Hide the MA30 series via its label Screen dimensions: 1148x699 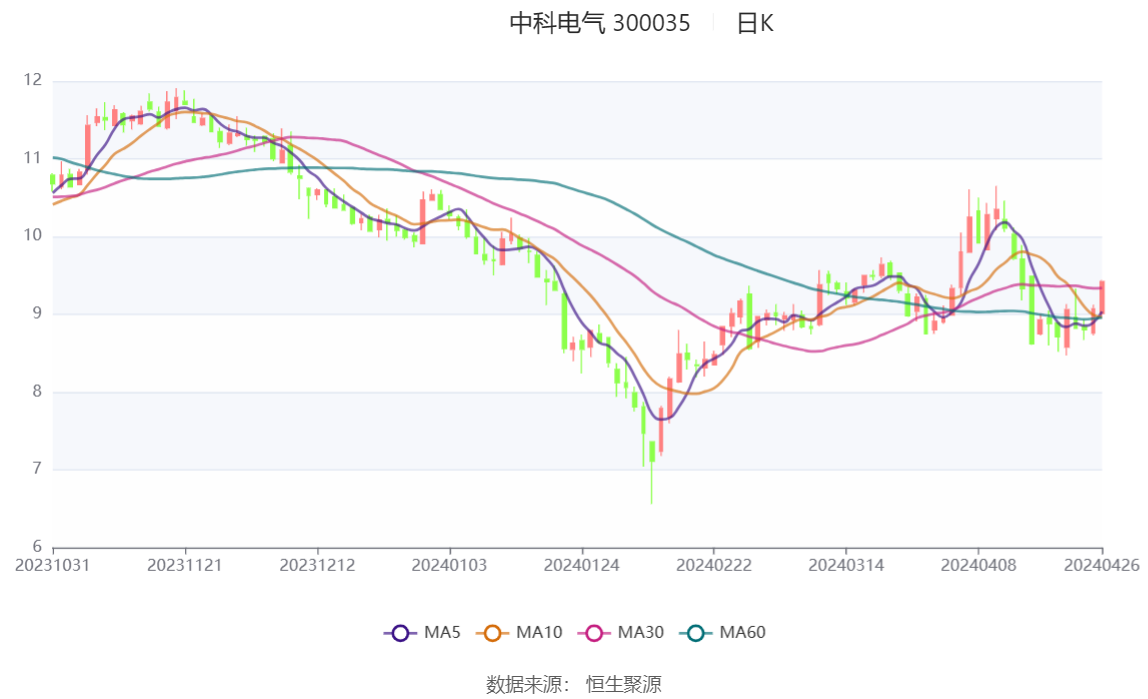(x=641, y=632)
